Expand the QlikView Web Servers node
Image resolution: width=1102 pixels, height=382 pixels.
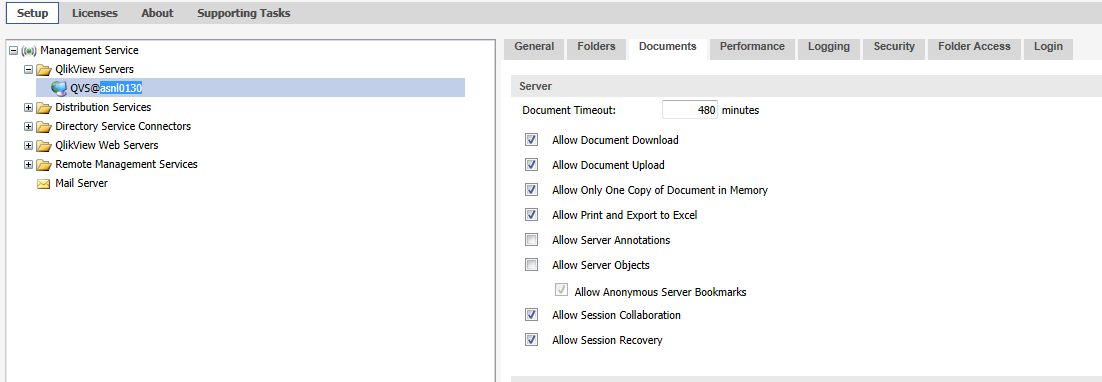28,145
